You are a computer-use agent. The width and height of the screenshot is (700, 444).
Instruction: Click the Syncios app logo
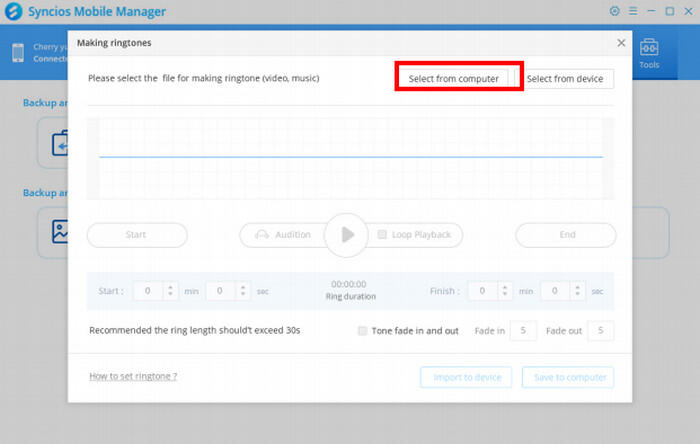(12, 12)
